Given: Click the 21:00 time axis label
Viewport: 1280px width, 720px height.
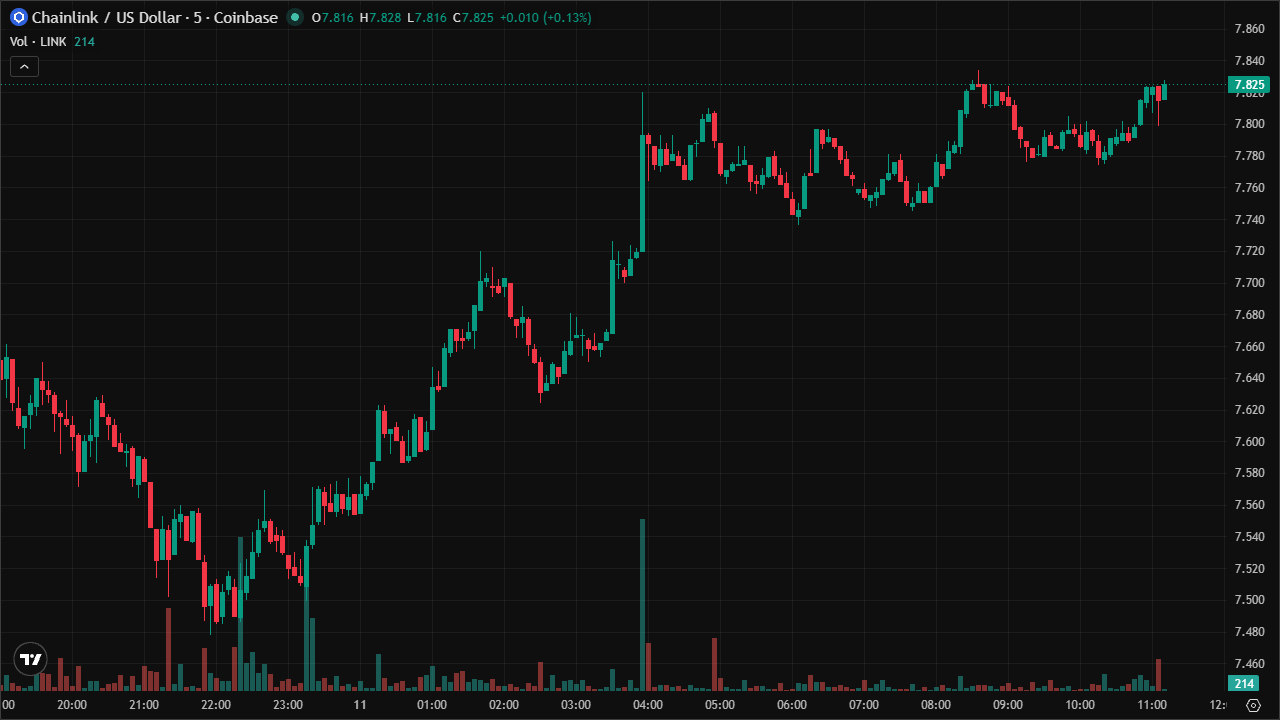Looking at the screenshot, I should click(144, 705).
